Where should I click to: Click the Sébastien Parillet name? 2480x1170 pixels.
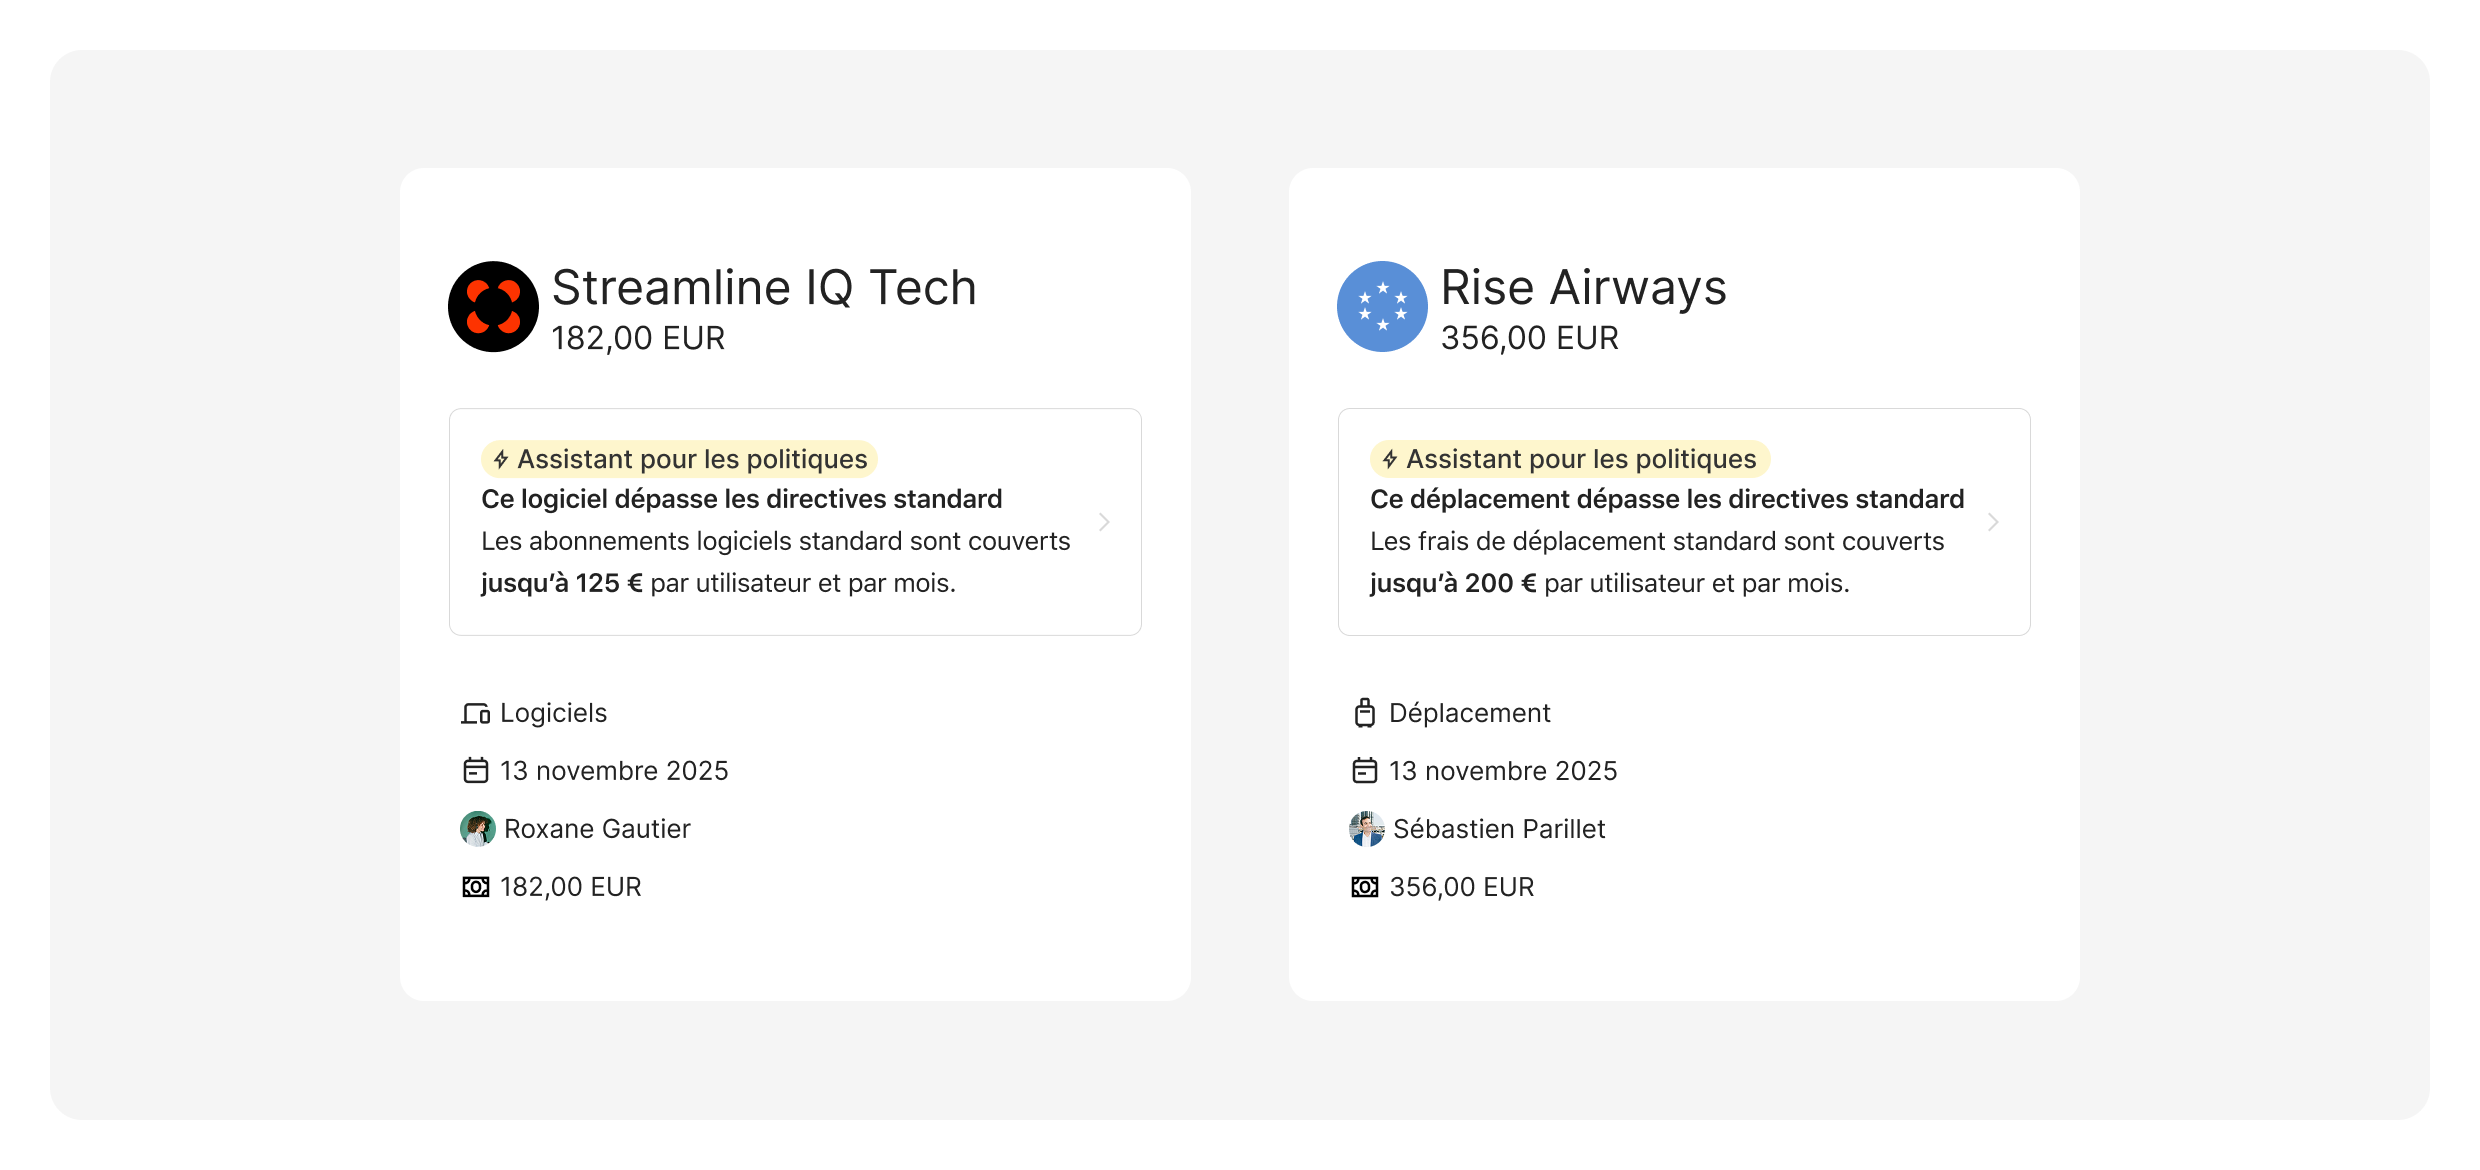(1499, 829)
